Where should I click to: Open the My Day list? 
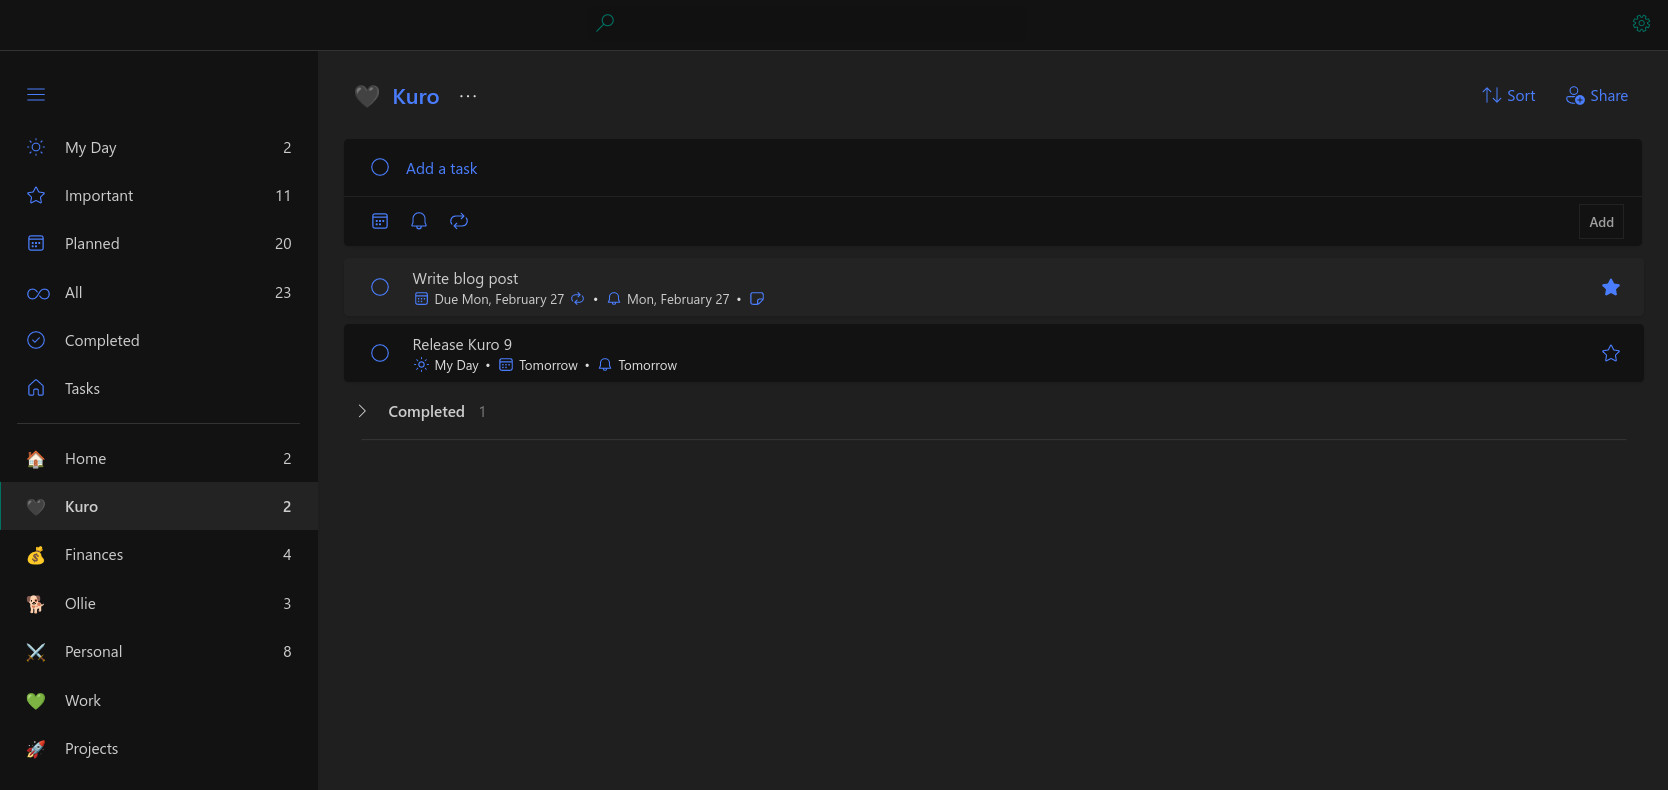[159, 147]
